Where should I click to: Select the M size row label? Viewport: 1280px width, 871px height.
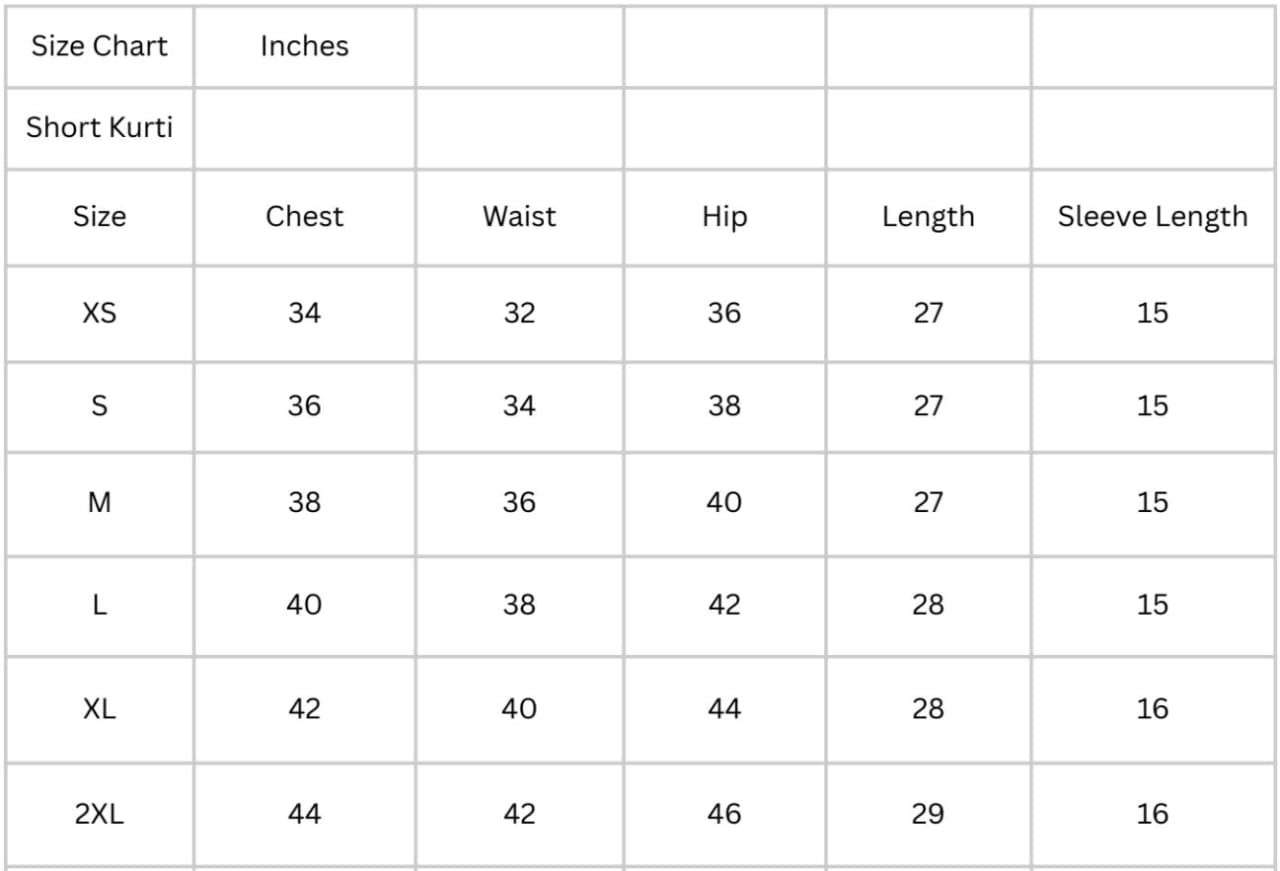(99, 502)
